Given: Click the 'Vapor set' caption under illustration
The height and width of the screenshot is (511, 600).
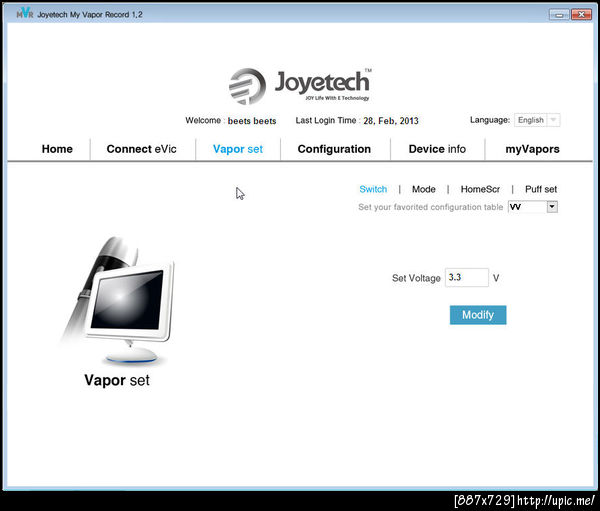Looking at the screenshot, I should tap(117, 380).
